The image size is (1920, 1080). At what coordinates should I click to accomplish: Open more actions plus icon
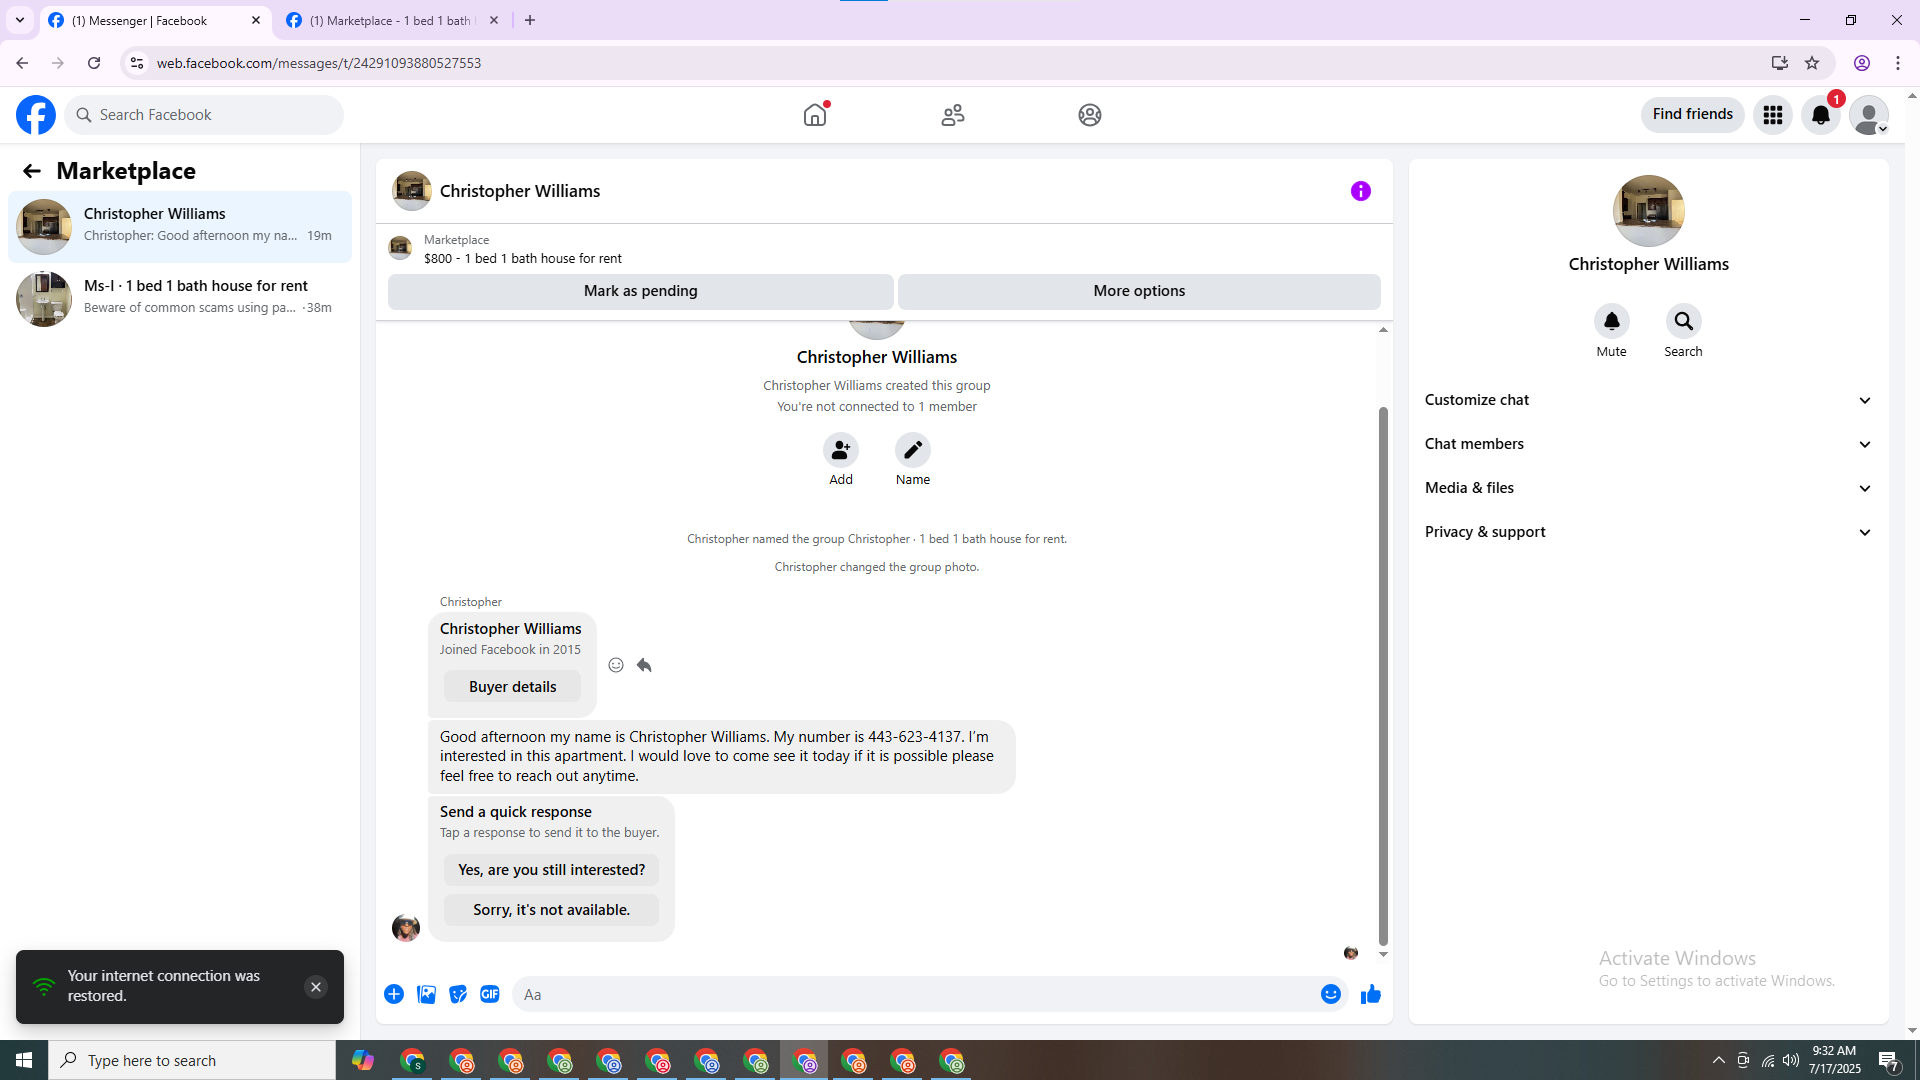[394, 994]
